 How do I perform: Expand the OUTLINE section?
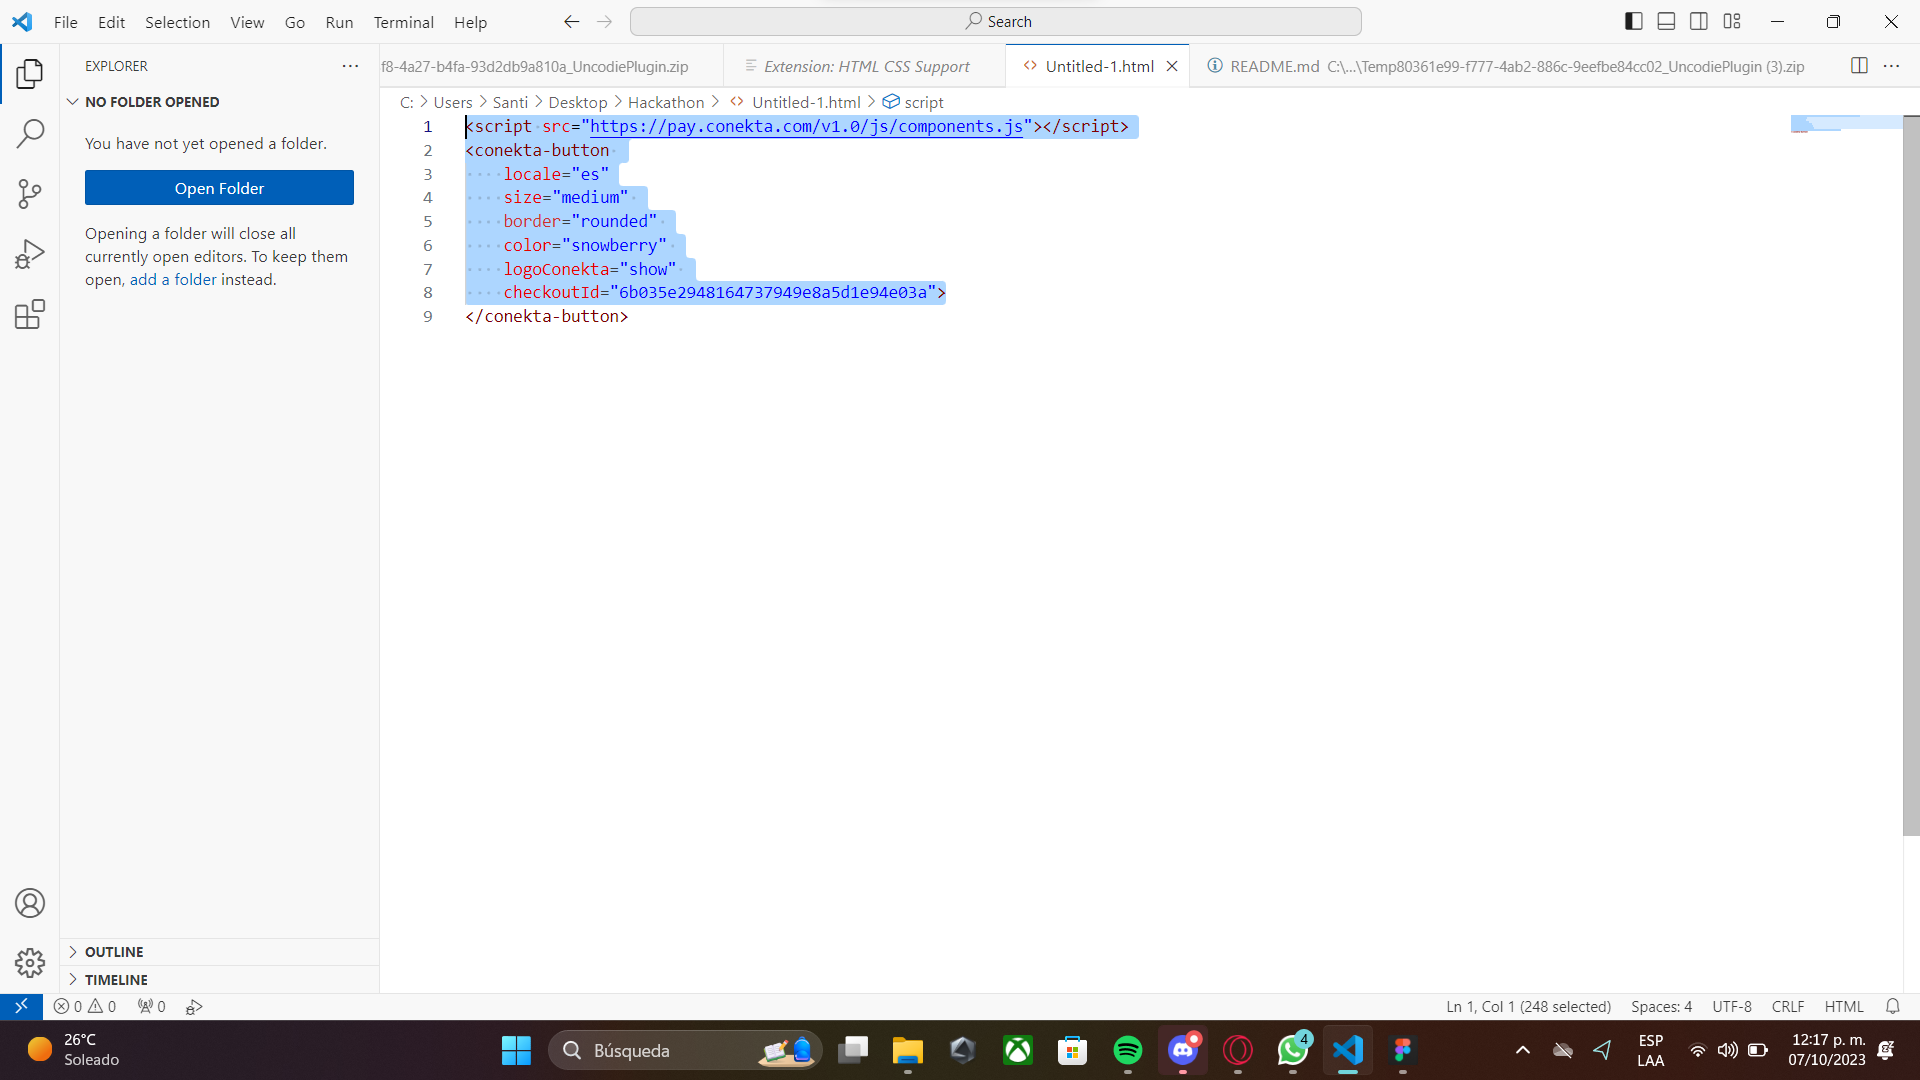click(114, 952)
